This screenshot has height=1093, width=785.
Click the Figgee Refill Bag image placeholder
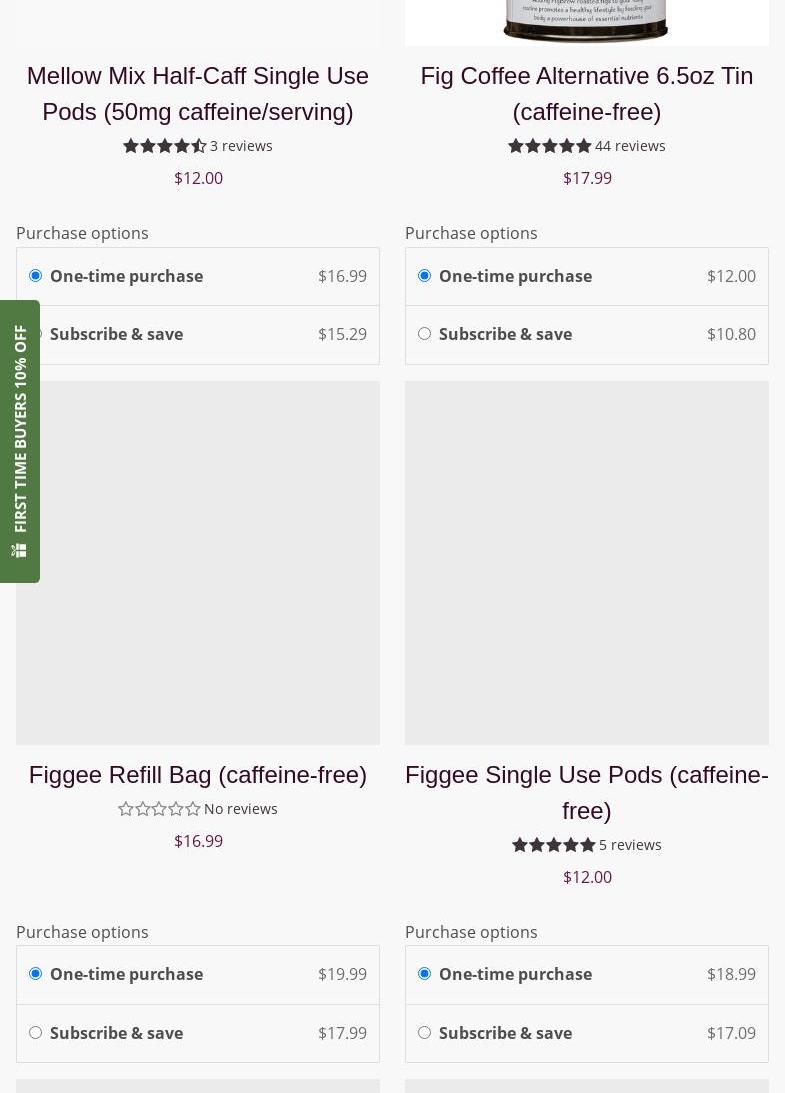[x=198, y=562]
